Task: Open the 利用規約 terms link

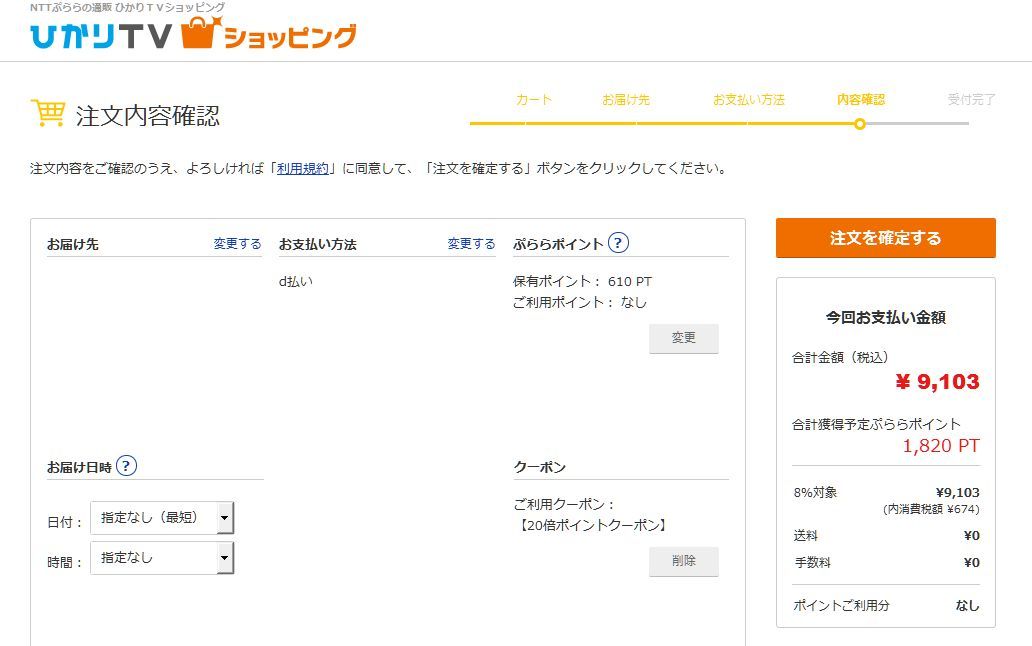Action: pos(302,169)
